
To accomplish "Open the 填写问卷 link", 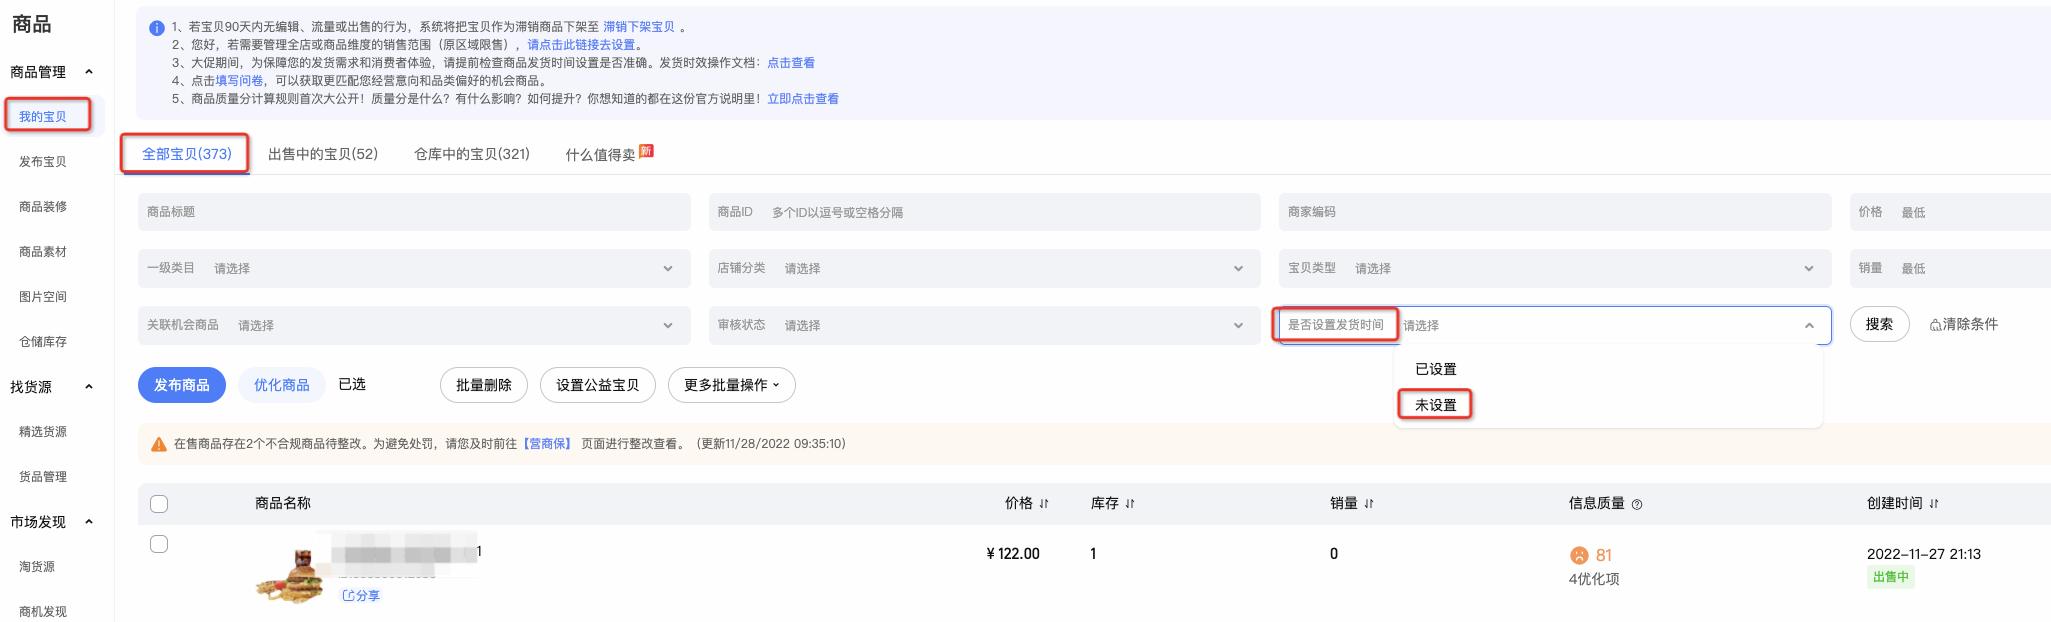I will click(239, 81).
